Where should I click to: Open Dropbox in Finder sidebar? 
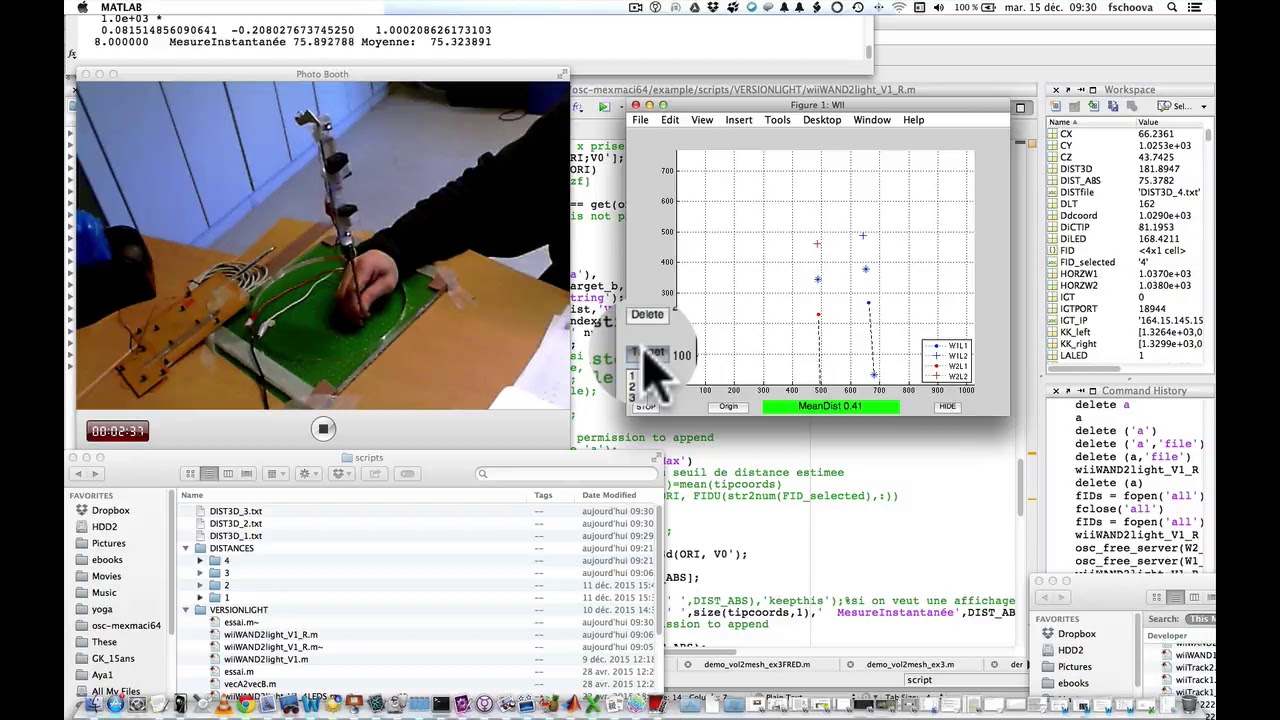(110, 510)
